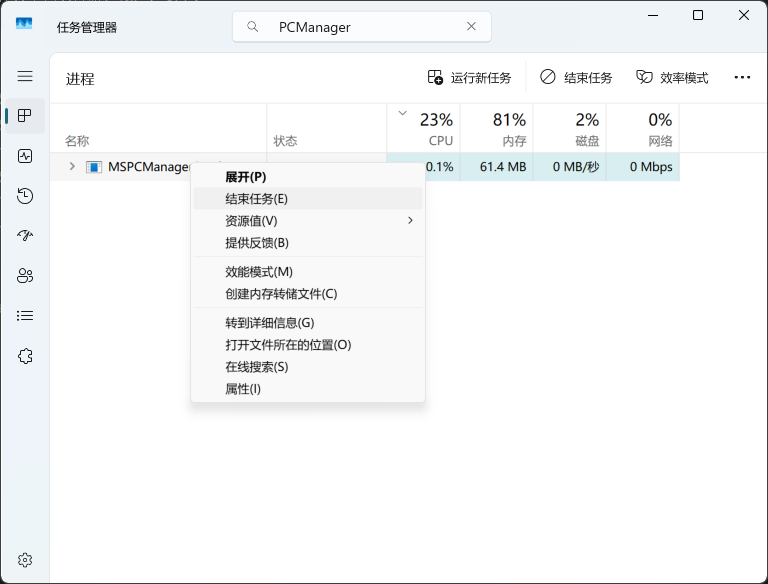Sort by 名称 column header
Image resolution: width=768 pixels, height=584 pixels.
point(158,128)
